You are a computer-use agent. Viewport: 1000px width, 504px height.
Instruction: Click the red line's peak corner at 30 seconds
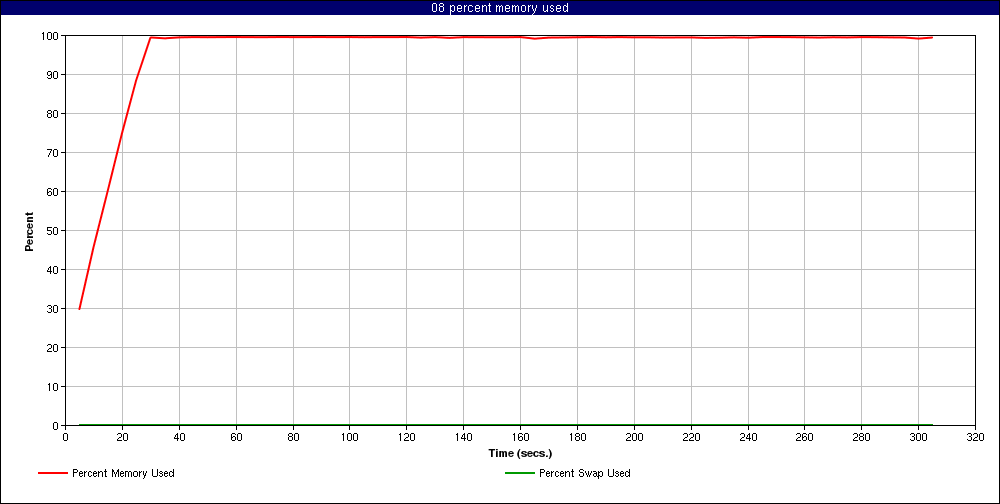[x=151, y=38]
